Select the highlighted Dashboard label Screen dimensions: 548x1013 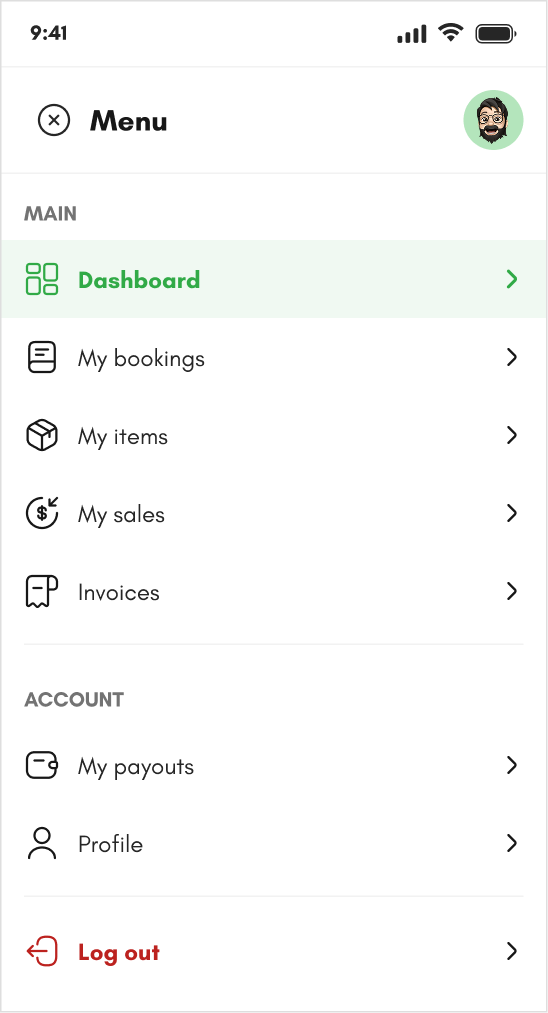139,280
